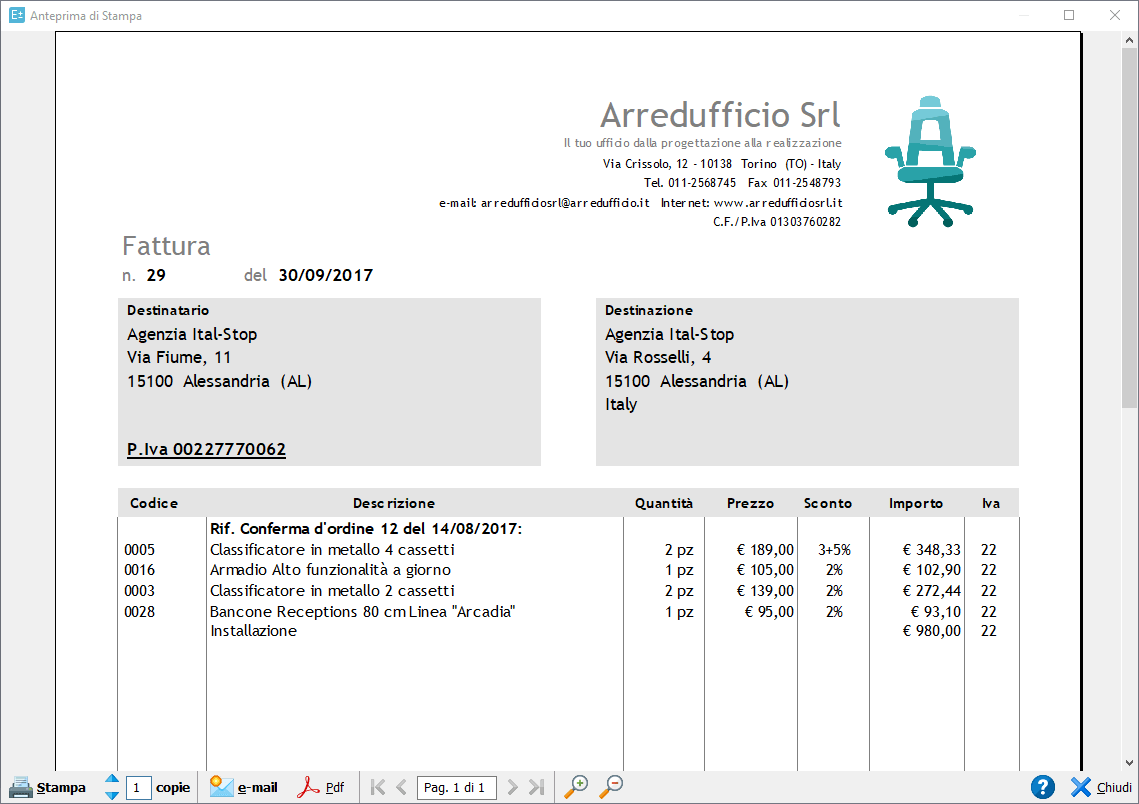Click the vertical scrollbar thumb
This screenshot has height=804, width=1139.
pos(1129,229)
